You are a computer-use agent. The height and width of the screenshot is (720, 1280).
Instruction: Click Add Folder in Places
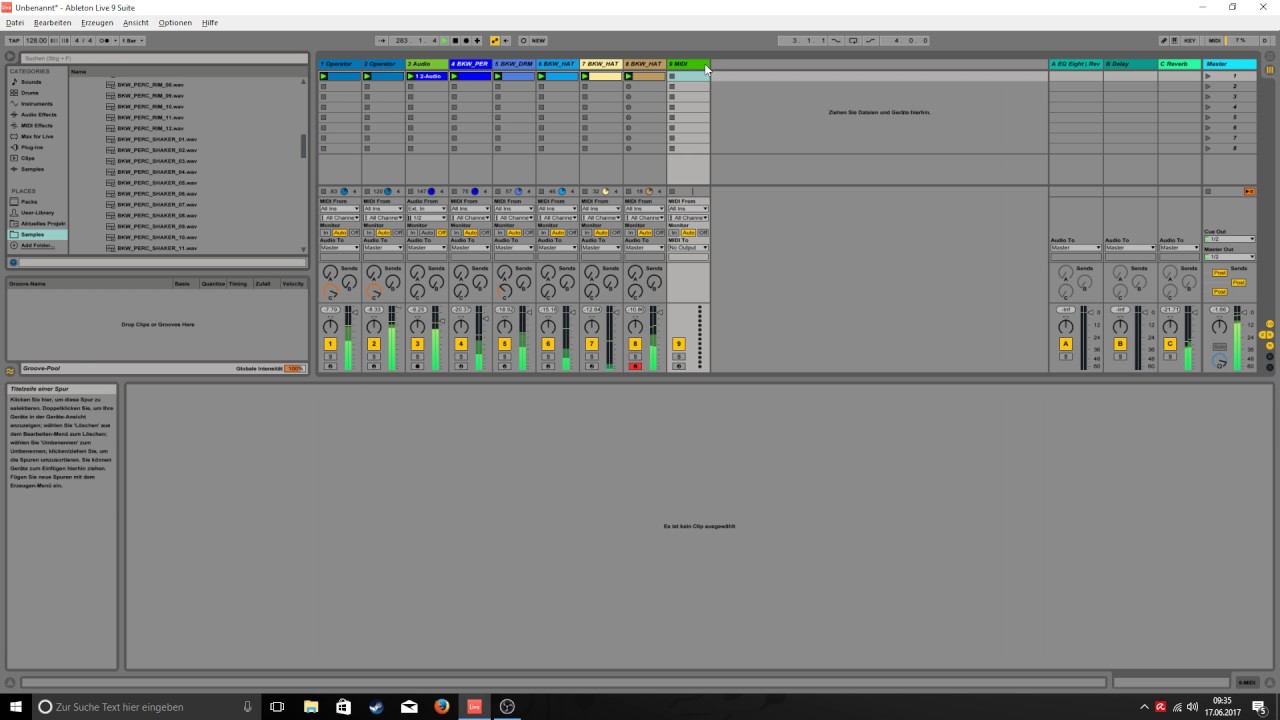click(x=36, y=245)
